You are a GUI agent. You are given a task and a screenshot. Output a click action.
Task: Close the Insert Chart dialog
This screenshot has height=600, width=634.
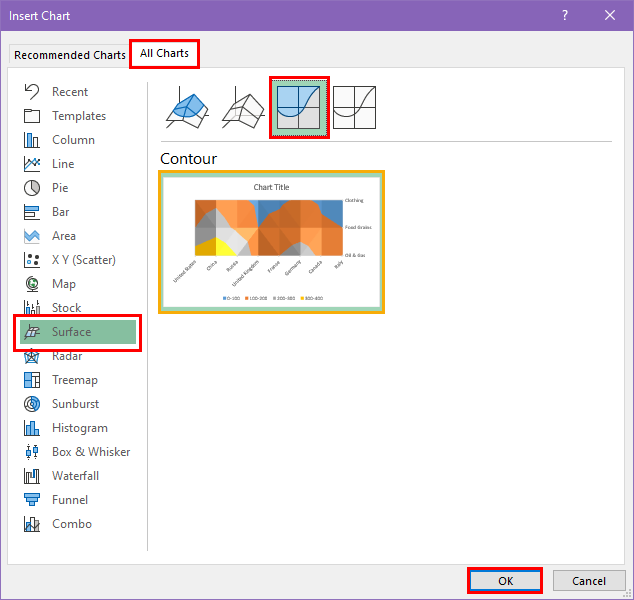(610, 15)
